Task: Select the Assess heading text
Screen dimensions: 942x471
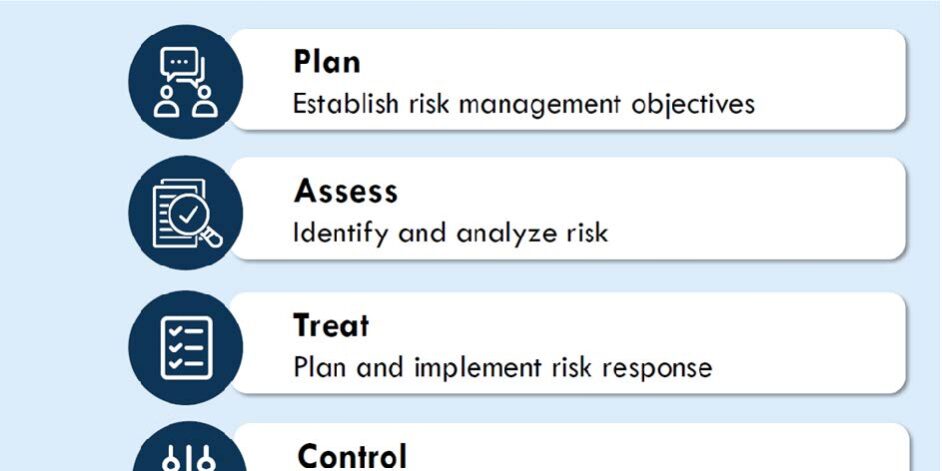Action: (346, 191)
